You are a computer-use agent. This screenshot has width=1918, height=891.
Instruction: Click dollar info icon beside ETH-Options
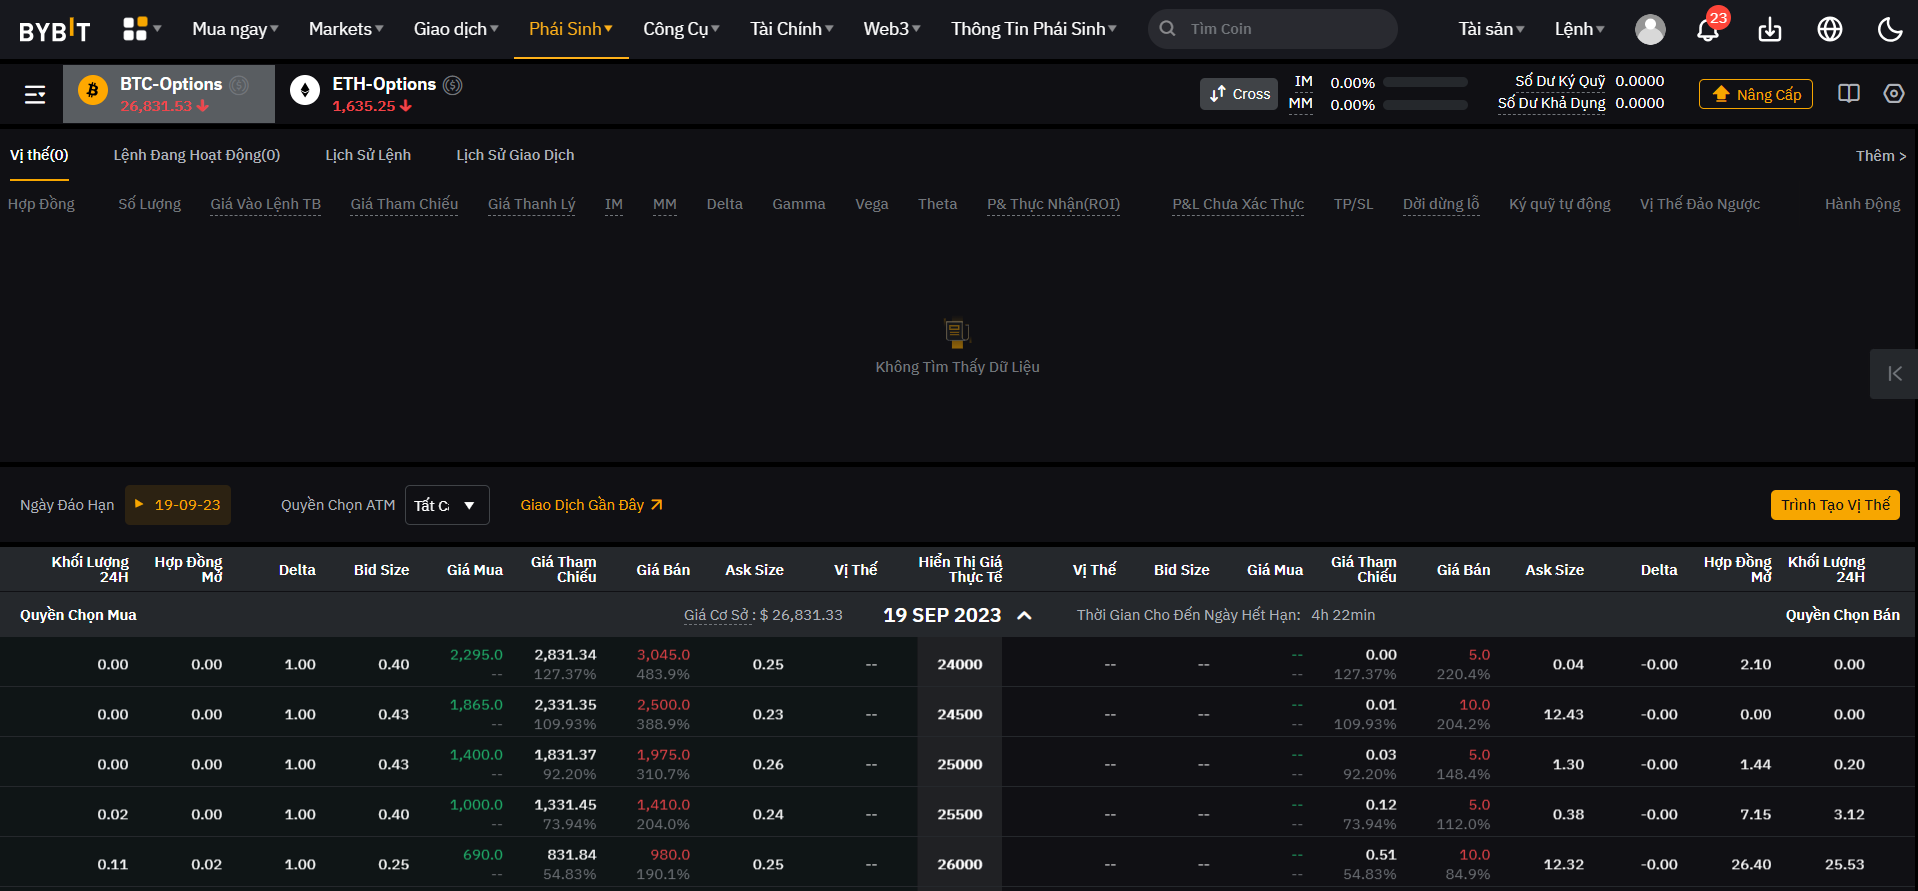pos(453,85)
